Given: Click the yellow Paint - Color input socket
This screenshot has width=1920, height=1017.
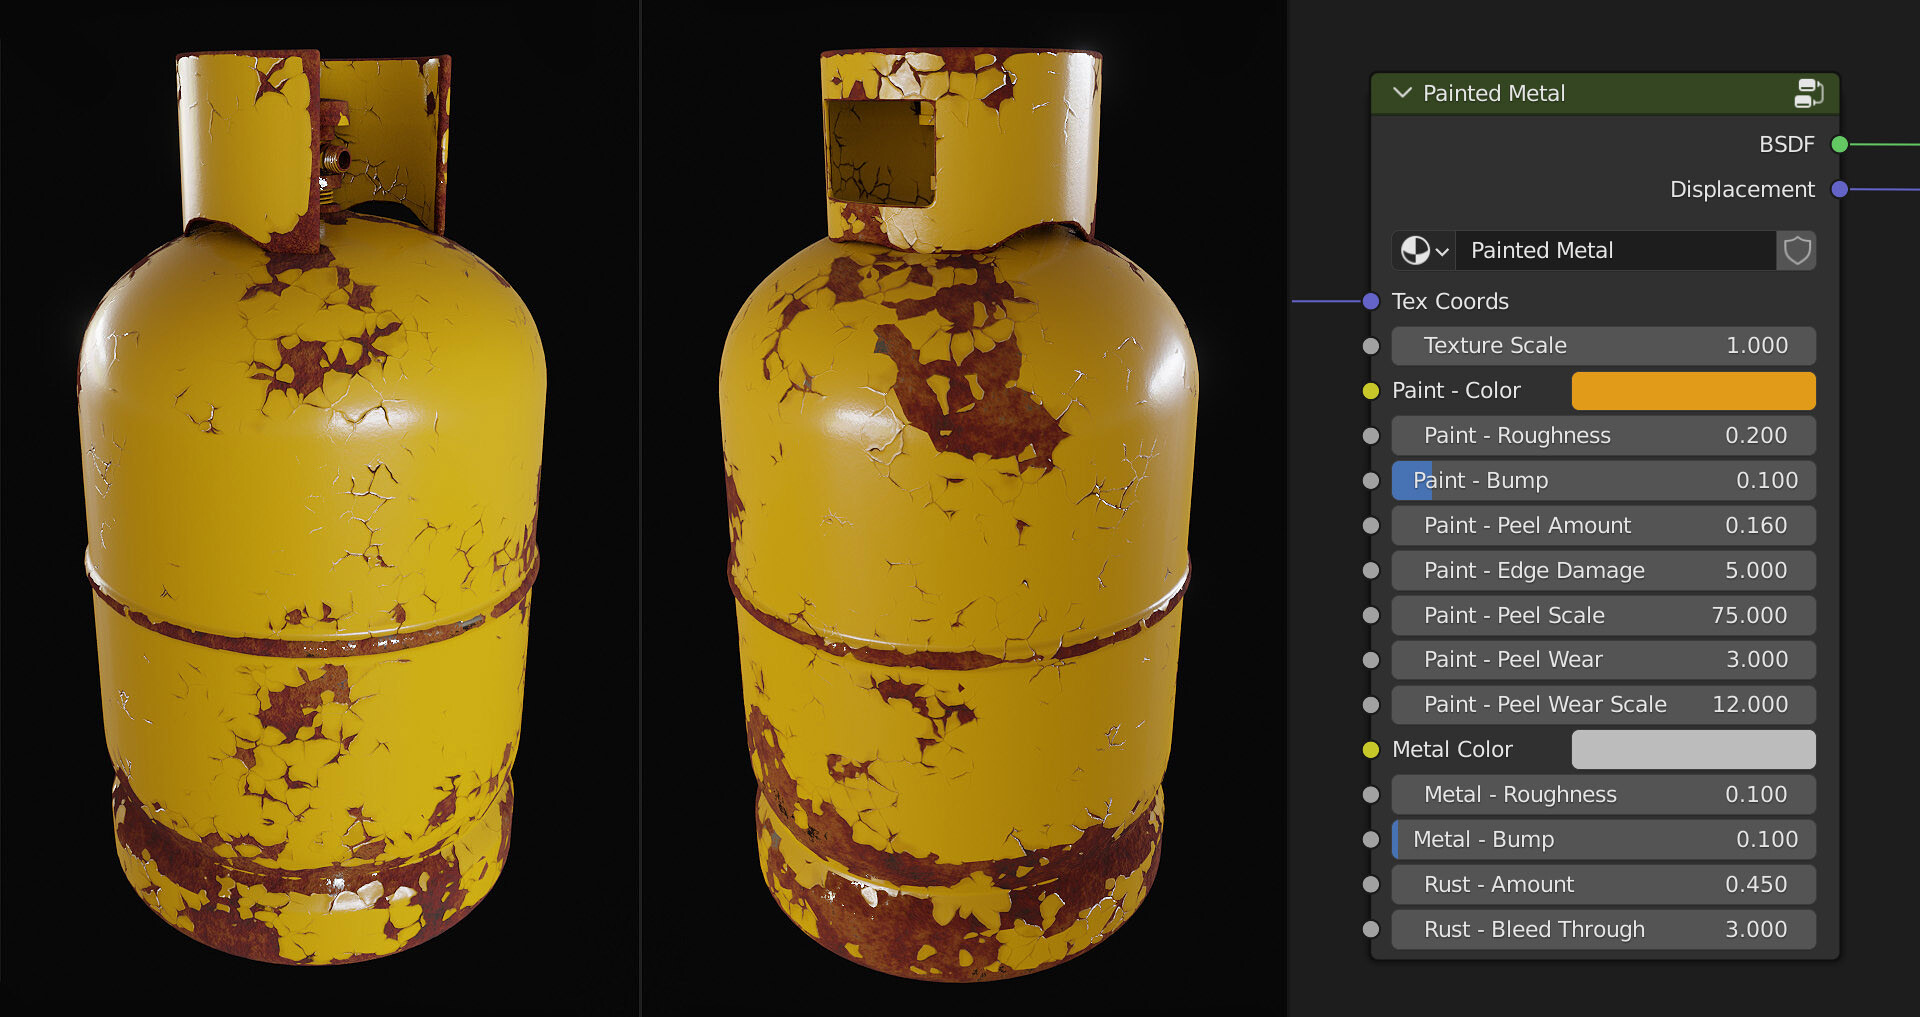Looking at the screenshot, I should pos(1370,390).
